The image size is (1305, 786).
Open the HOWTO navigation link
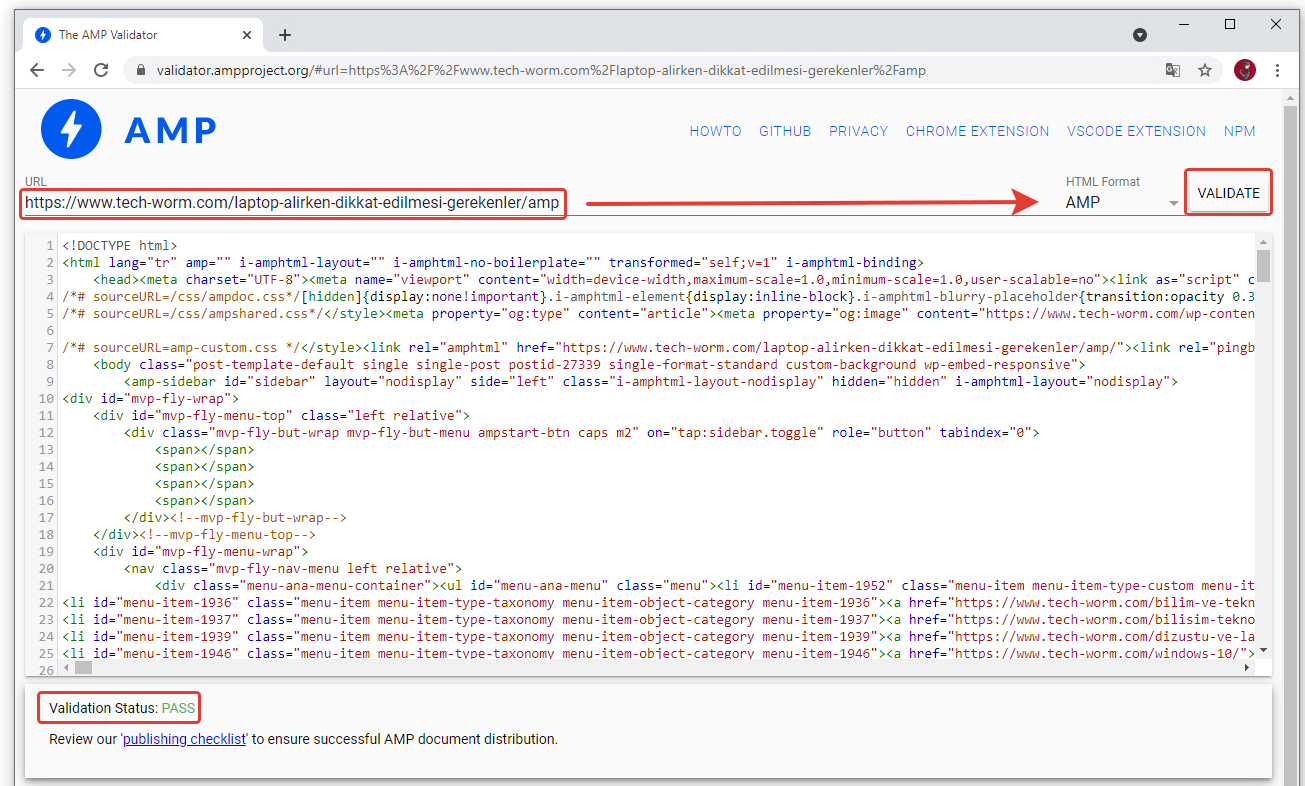coord(715,131)
